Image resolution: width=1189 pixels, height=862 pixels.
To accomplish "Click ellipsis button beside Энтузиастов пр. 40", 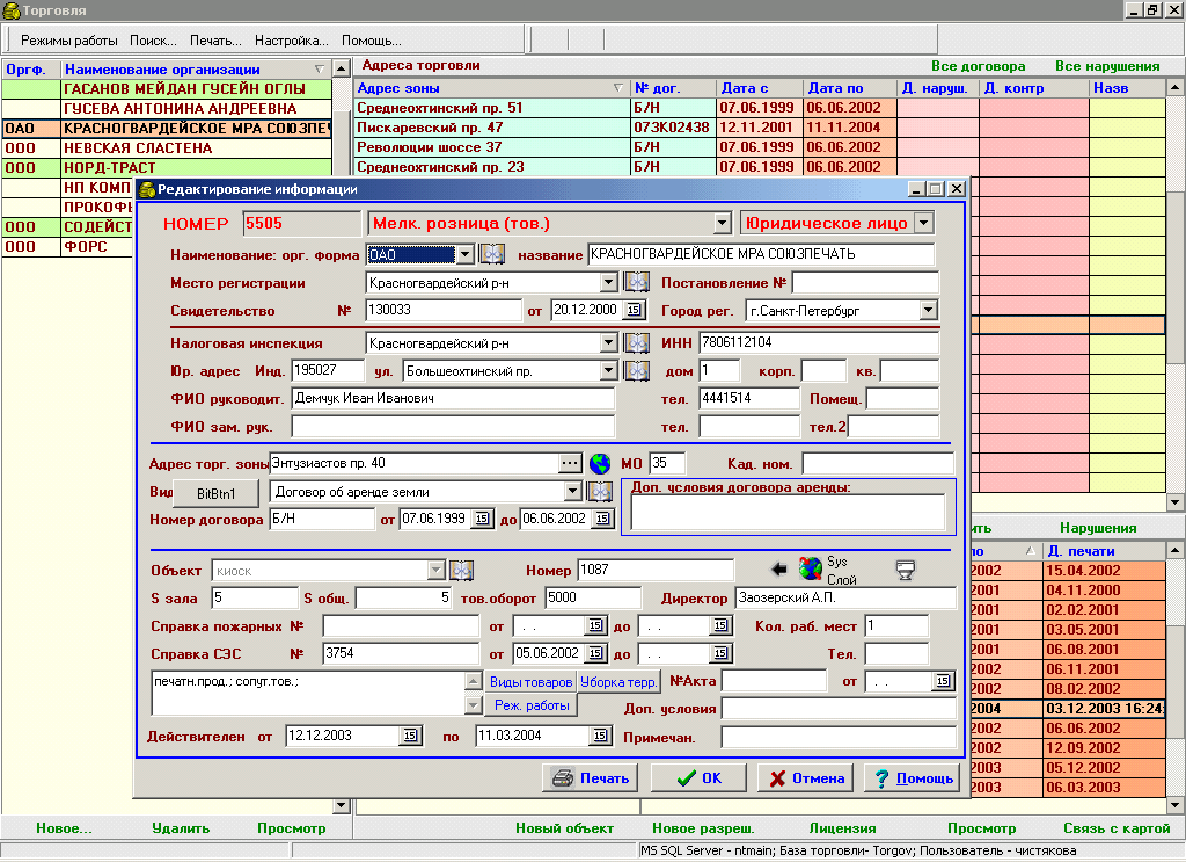I will point(570,464).
